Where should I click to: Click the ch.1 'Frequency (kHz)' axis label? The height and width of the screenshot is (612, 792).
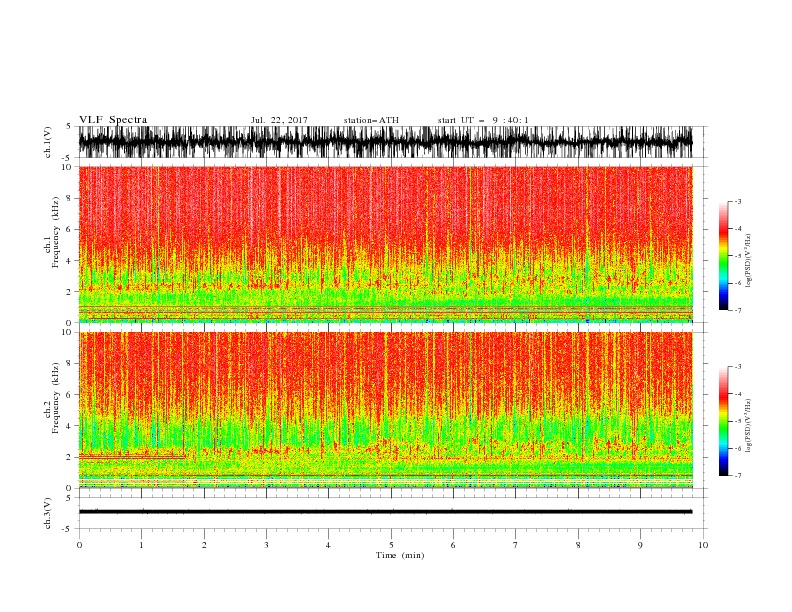click(x=56, y=232)
